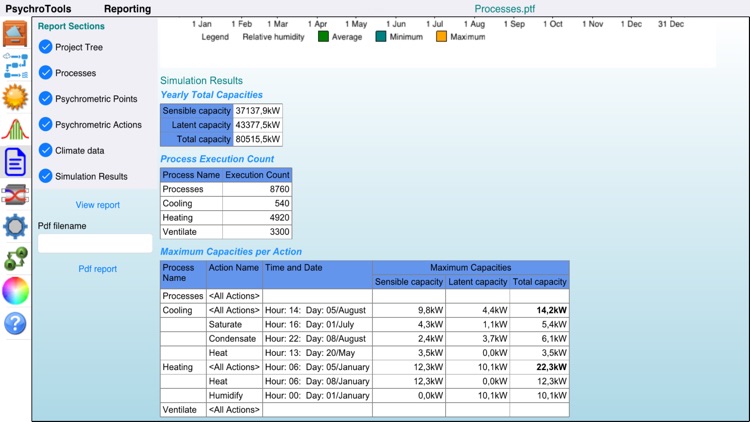
Task: Focus the Pdf filename input field
Action: click(95, 244)
